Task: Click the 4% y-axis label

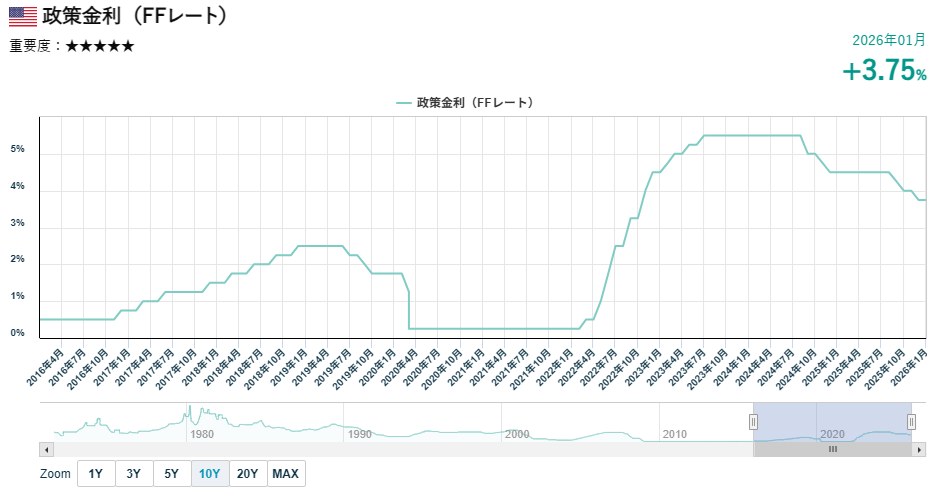Action: (x=17, y=186)
